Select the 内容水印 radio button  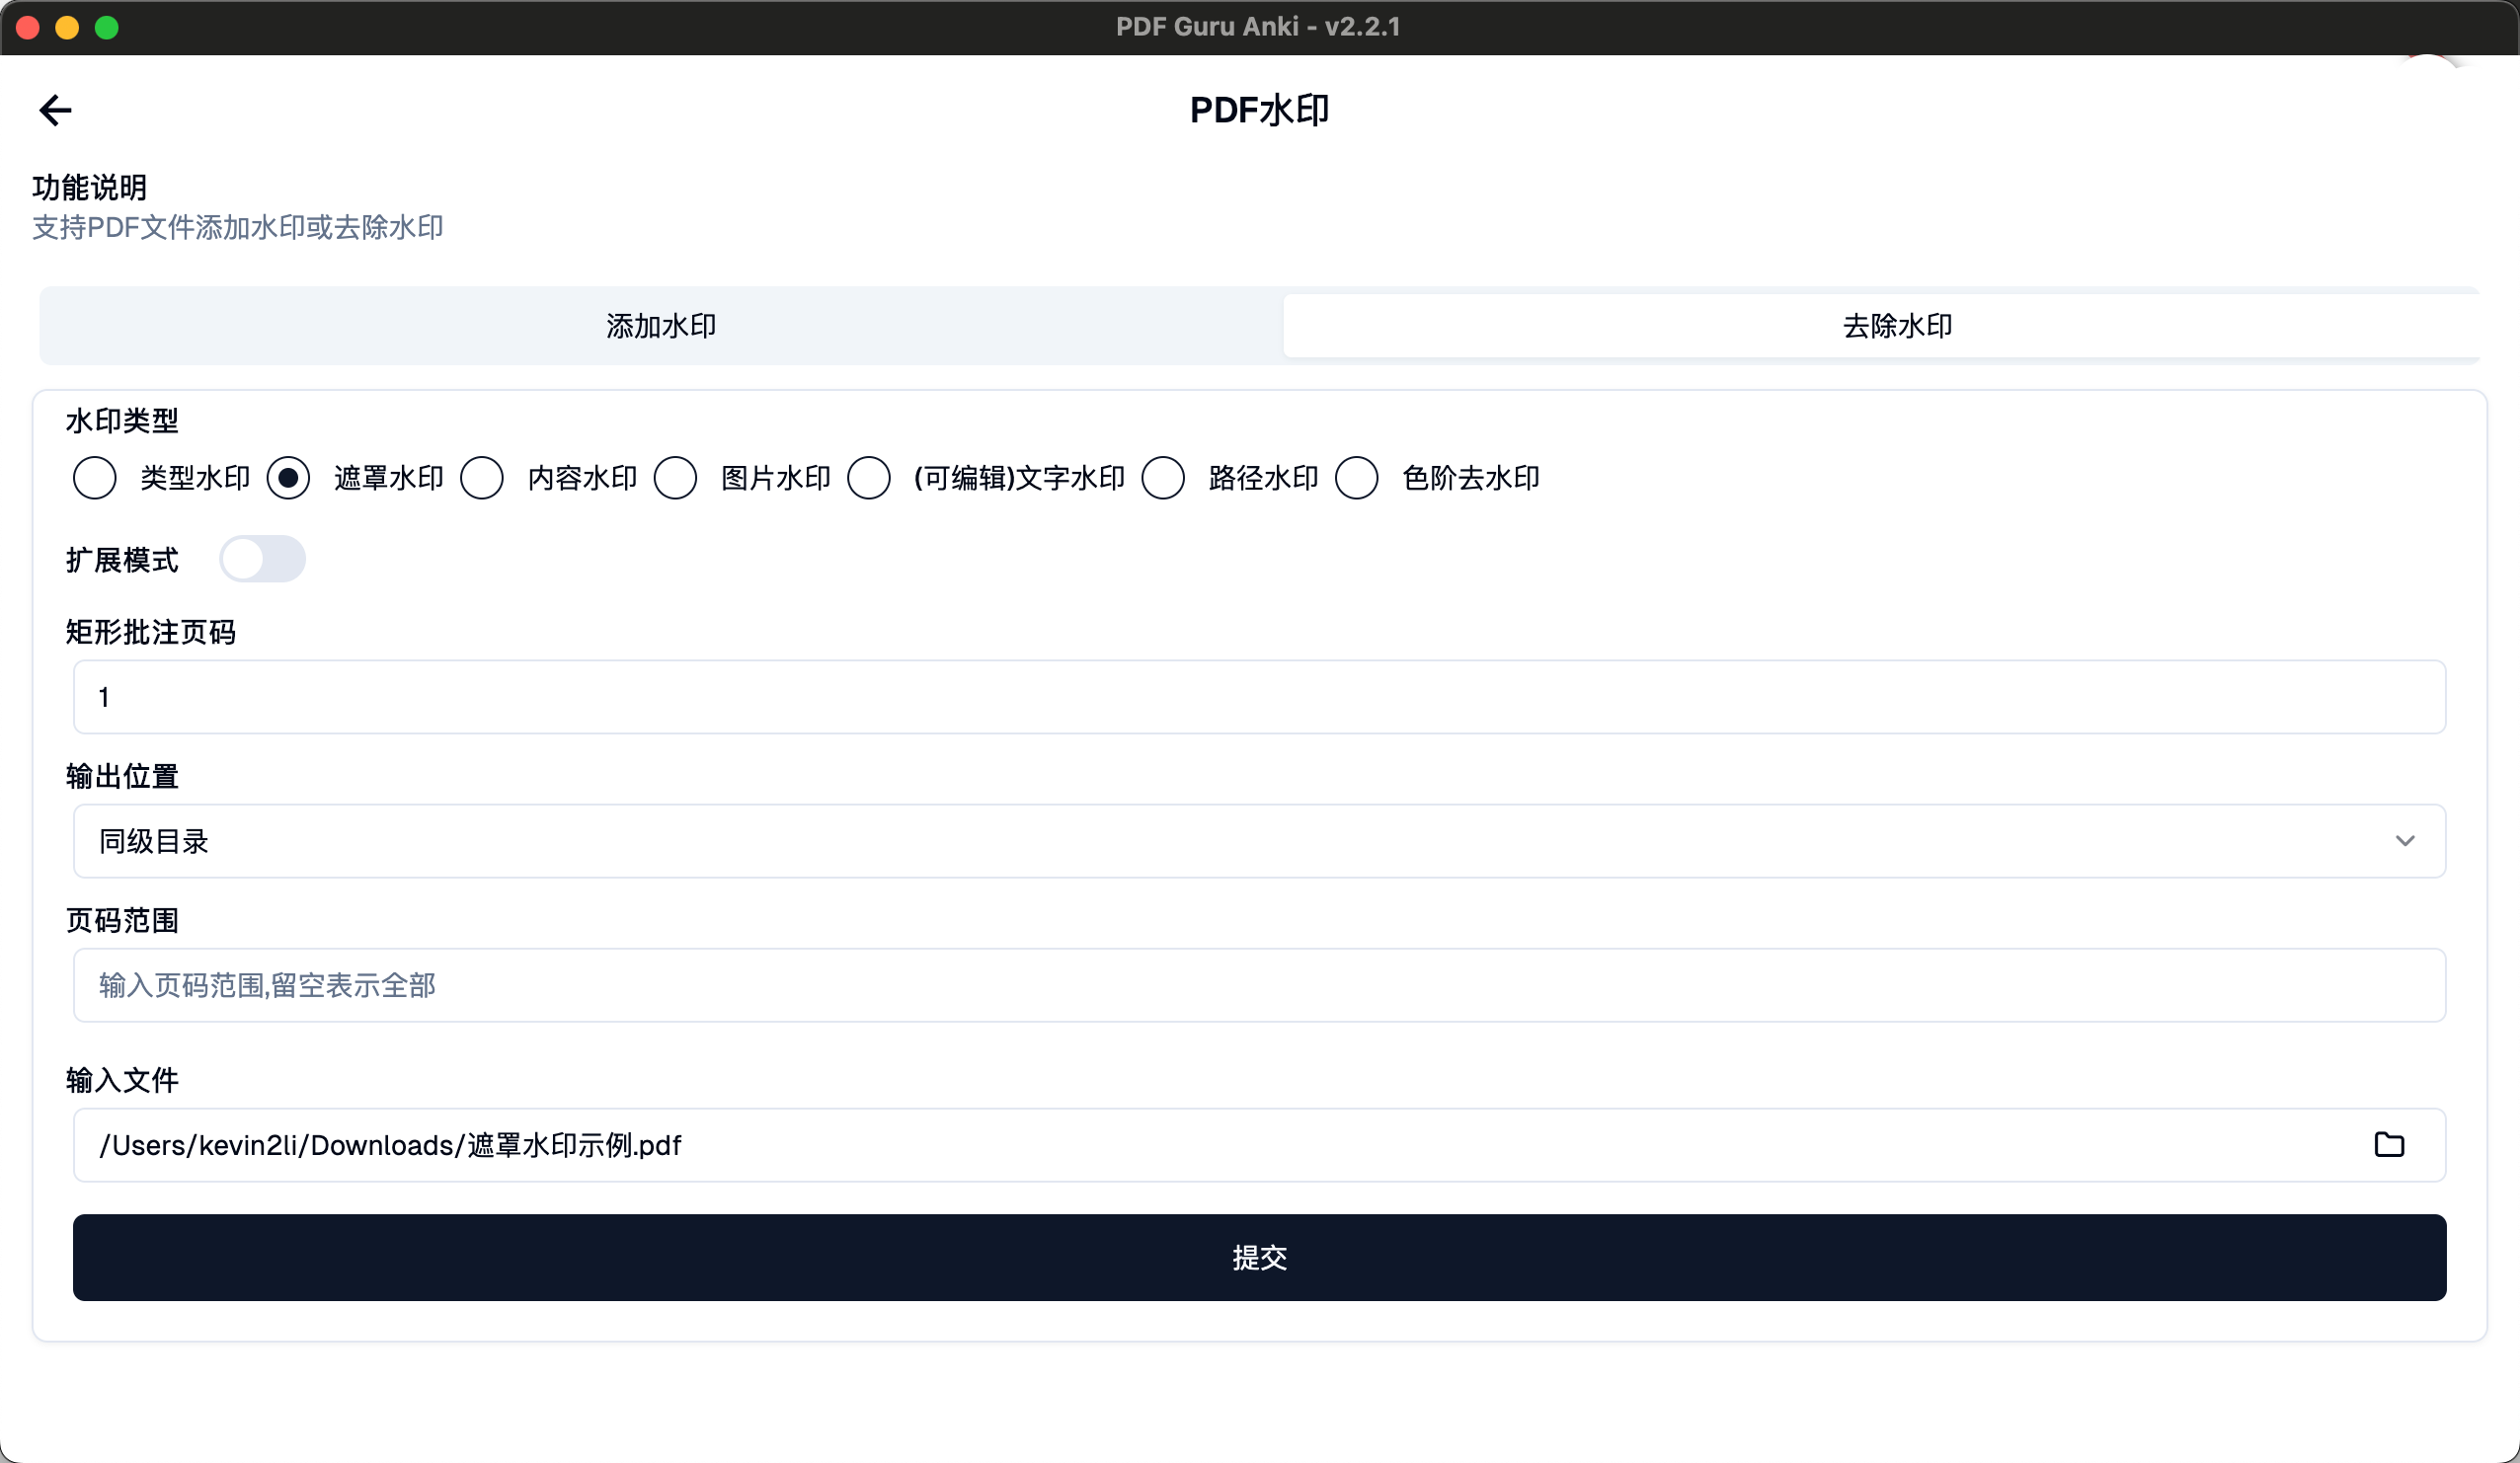482,478
